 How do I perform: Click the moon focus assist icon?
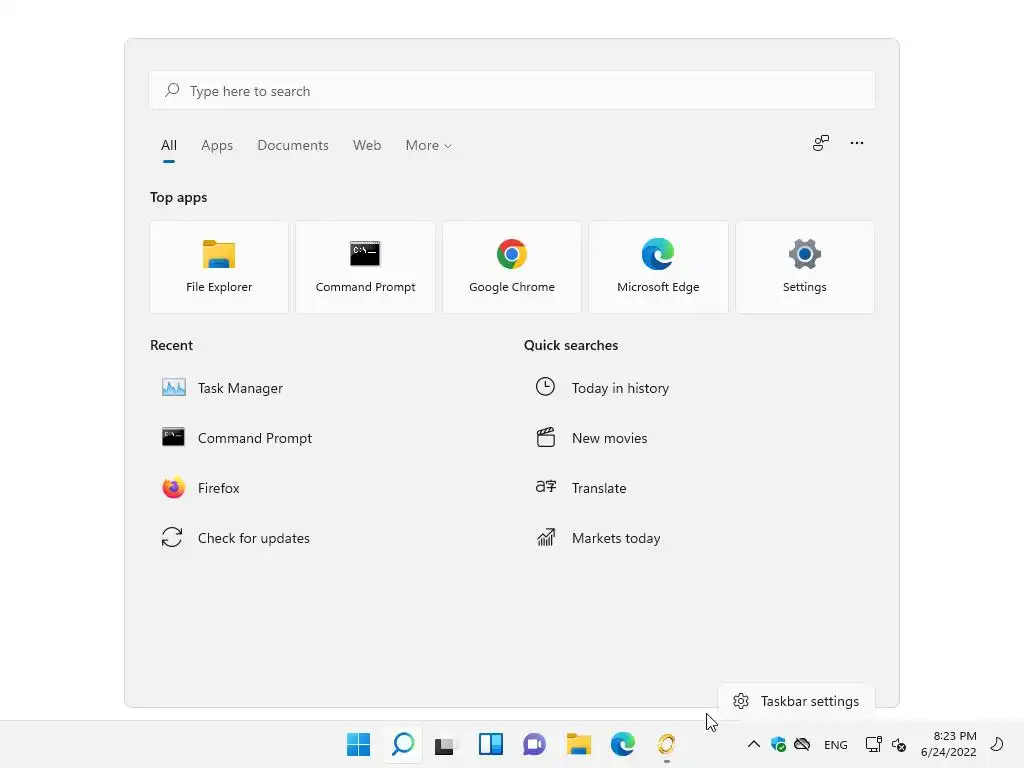[997, 744]
